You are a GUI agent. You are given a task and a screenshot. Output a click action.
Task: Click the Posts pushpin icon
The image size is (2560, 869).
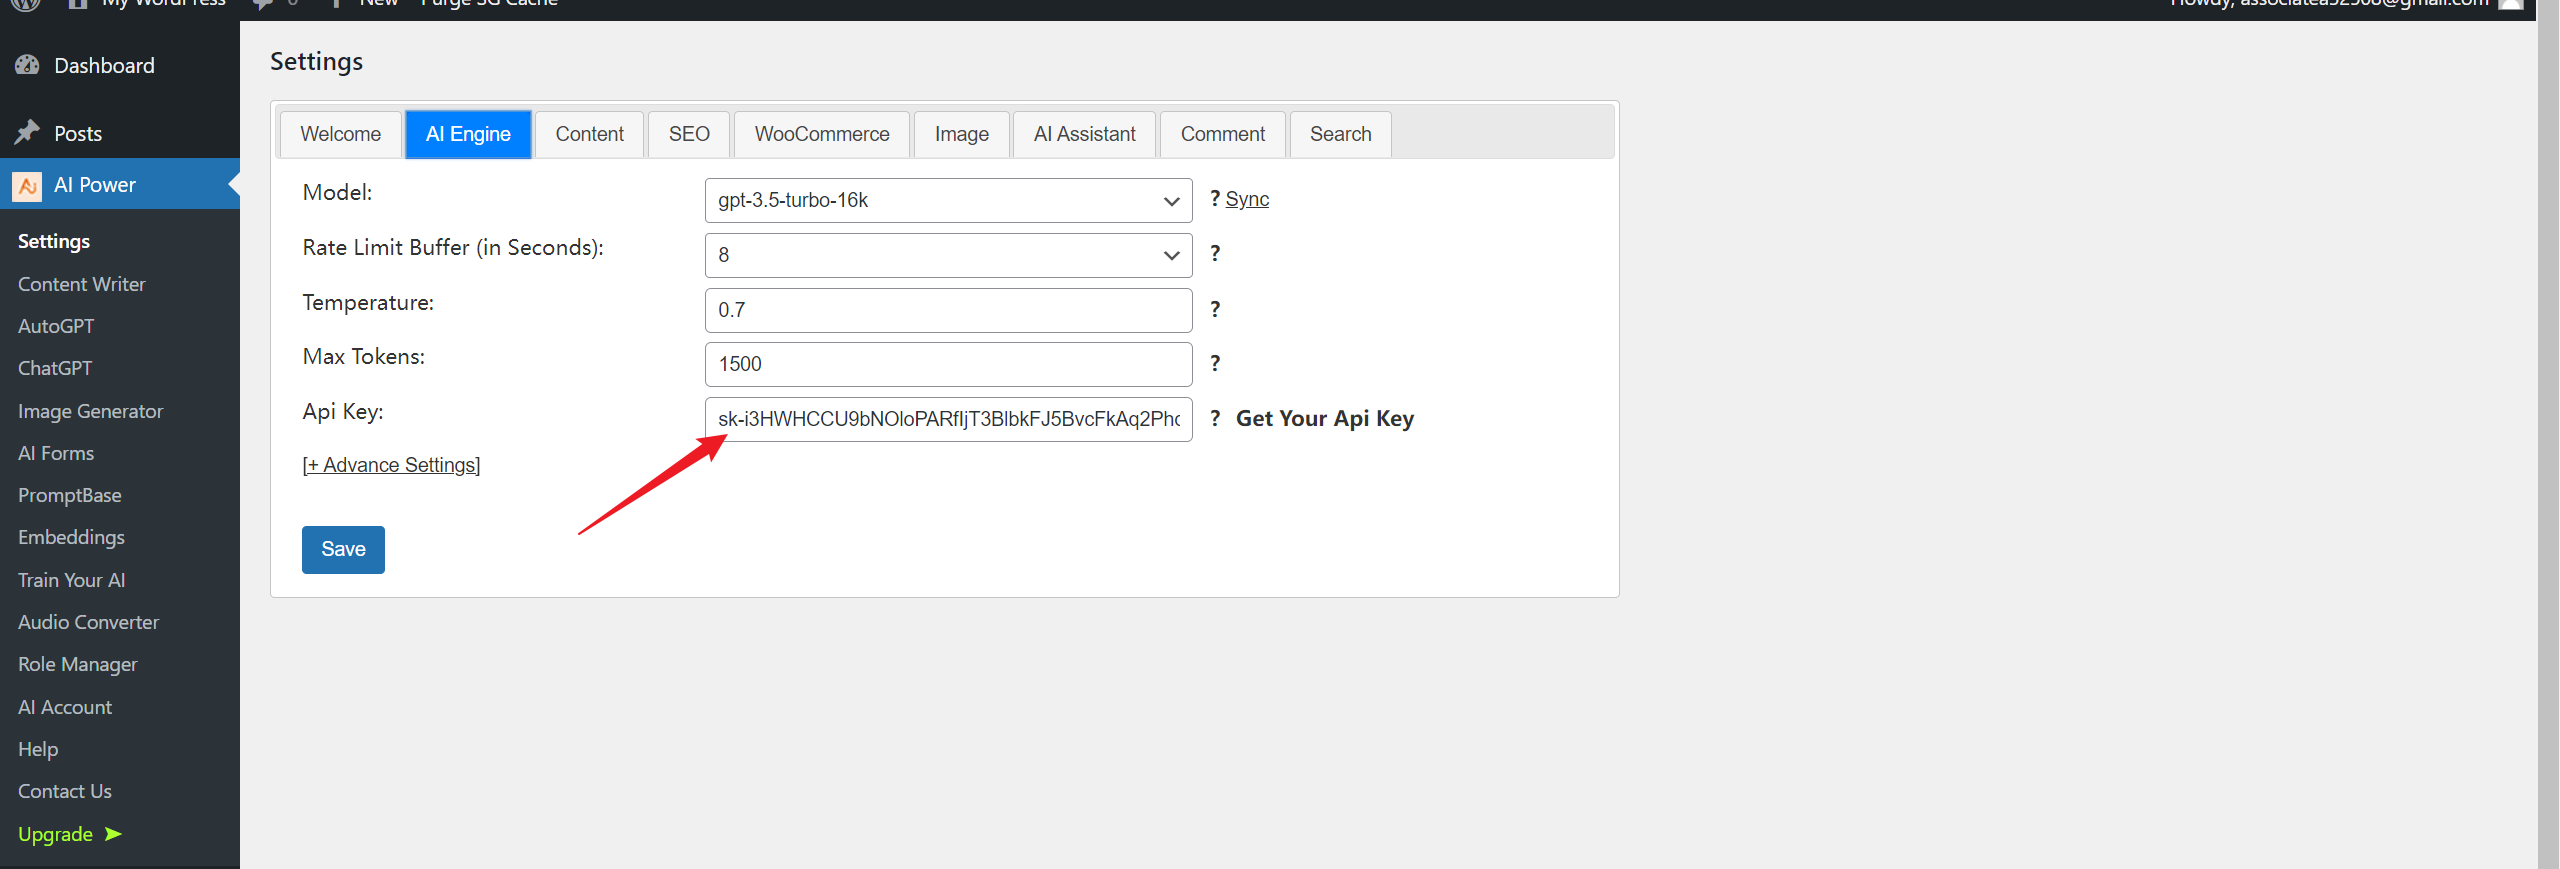(x=27, y=132)
